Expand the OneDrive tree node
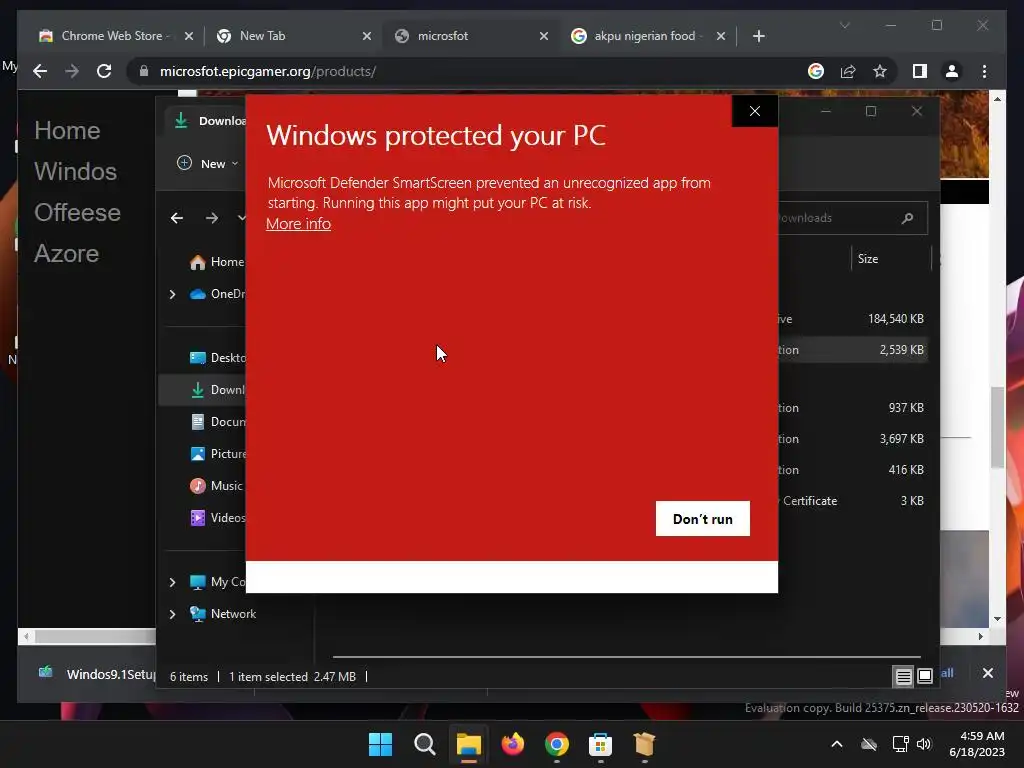Viewport: 1024px width, 768px height. pyautogui.click(x=172, y=295)
